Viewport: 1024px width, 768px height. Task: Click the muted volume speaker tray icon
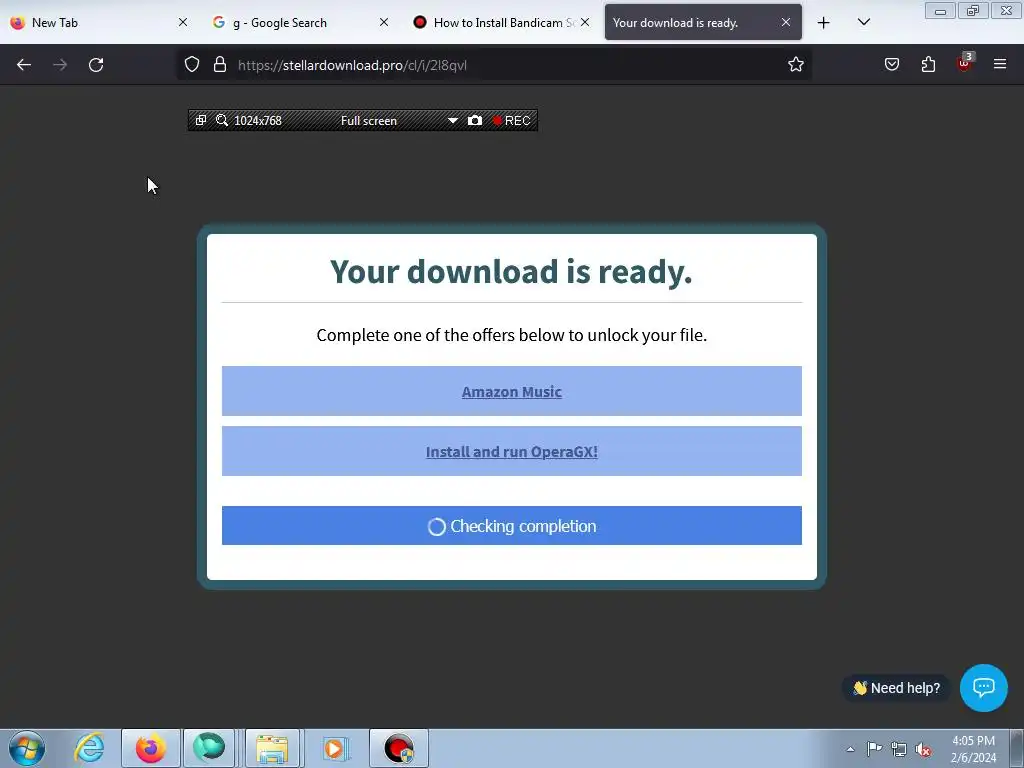[923, 749]
